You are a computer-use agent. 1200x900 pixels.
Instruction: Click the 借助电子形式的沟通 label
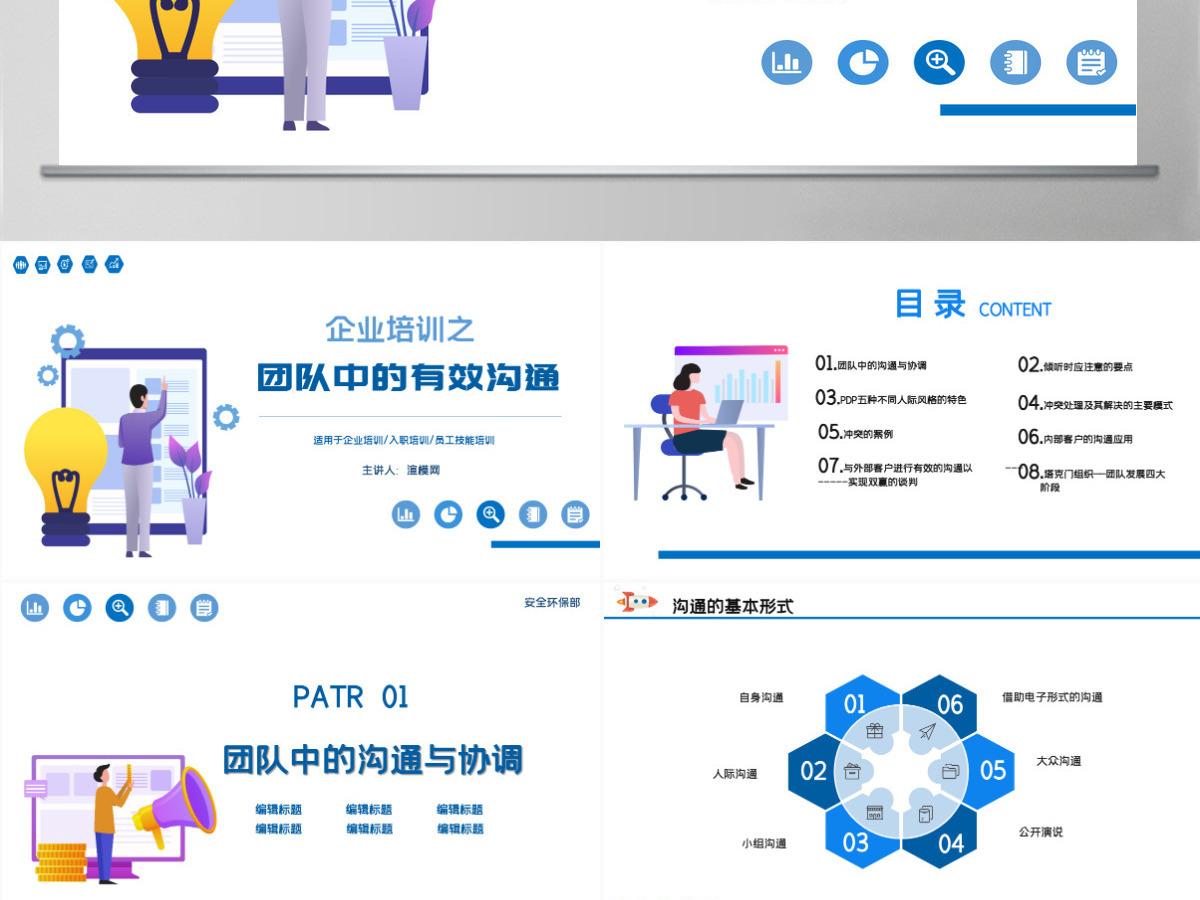pyautogui.click(x=1052, y=697)
